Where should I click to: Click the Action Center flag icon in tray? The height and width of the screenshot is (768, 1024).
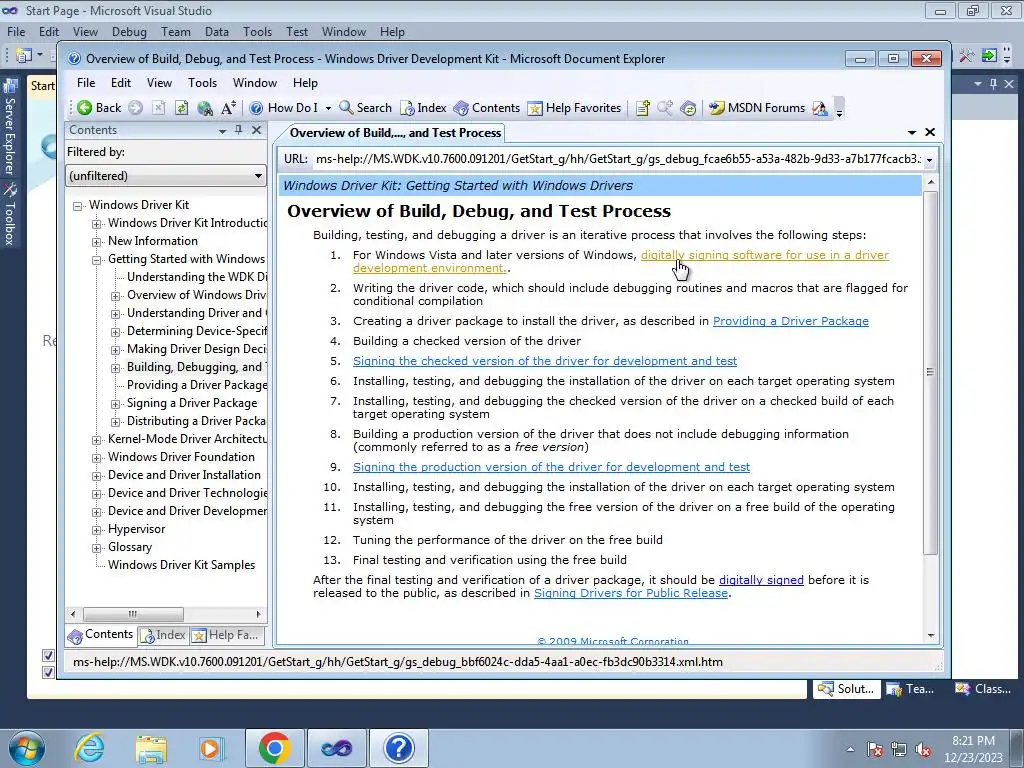click(x=875, y=750)
